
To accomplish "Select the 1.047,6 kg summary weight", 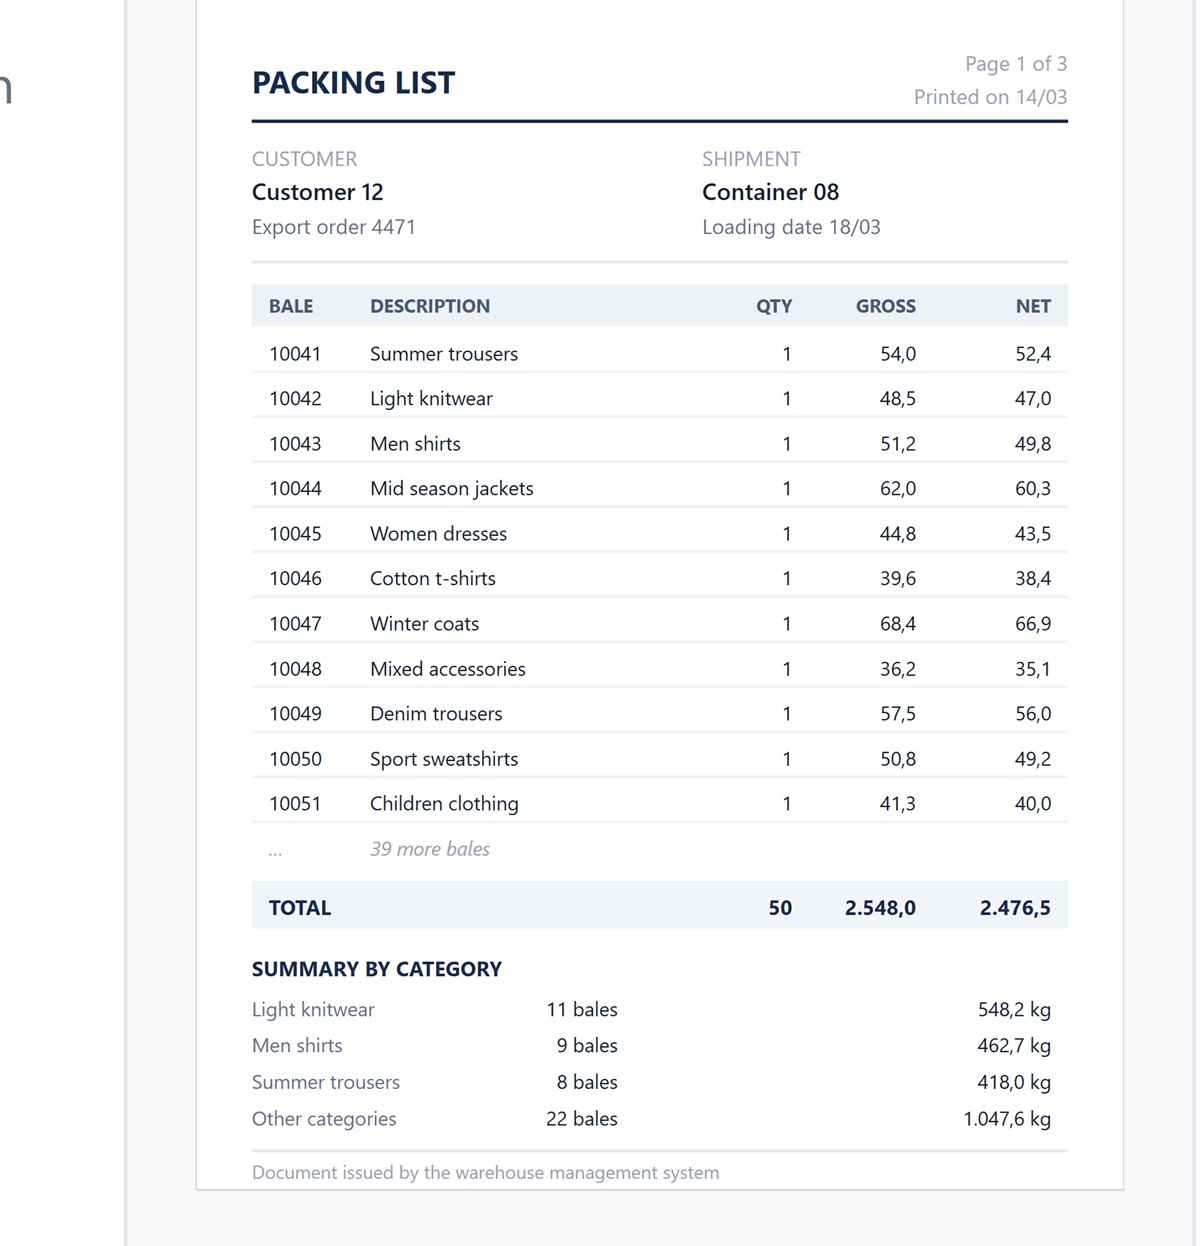I will coord(1007,1119).
